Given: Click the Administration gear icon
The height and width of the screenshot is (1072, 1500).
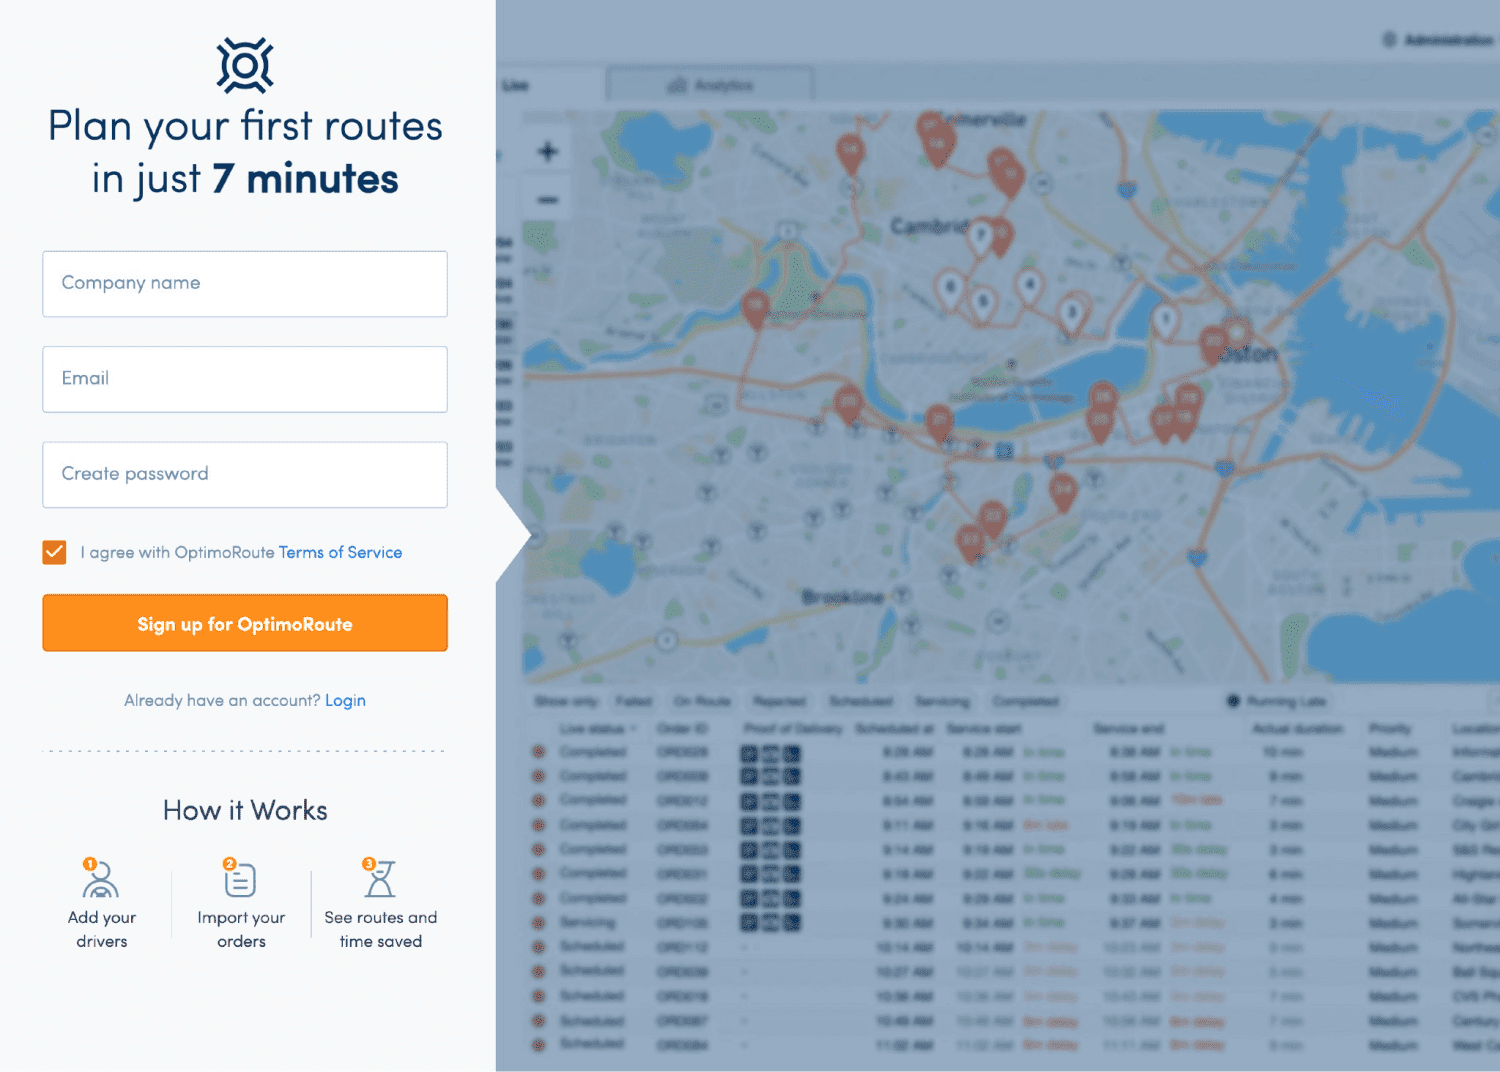Looking at the screenshot, I should [x=1389, y=40].
